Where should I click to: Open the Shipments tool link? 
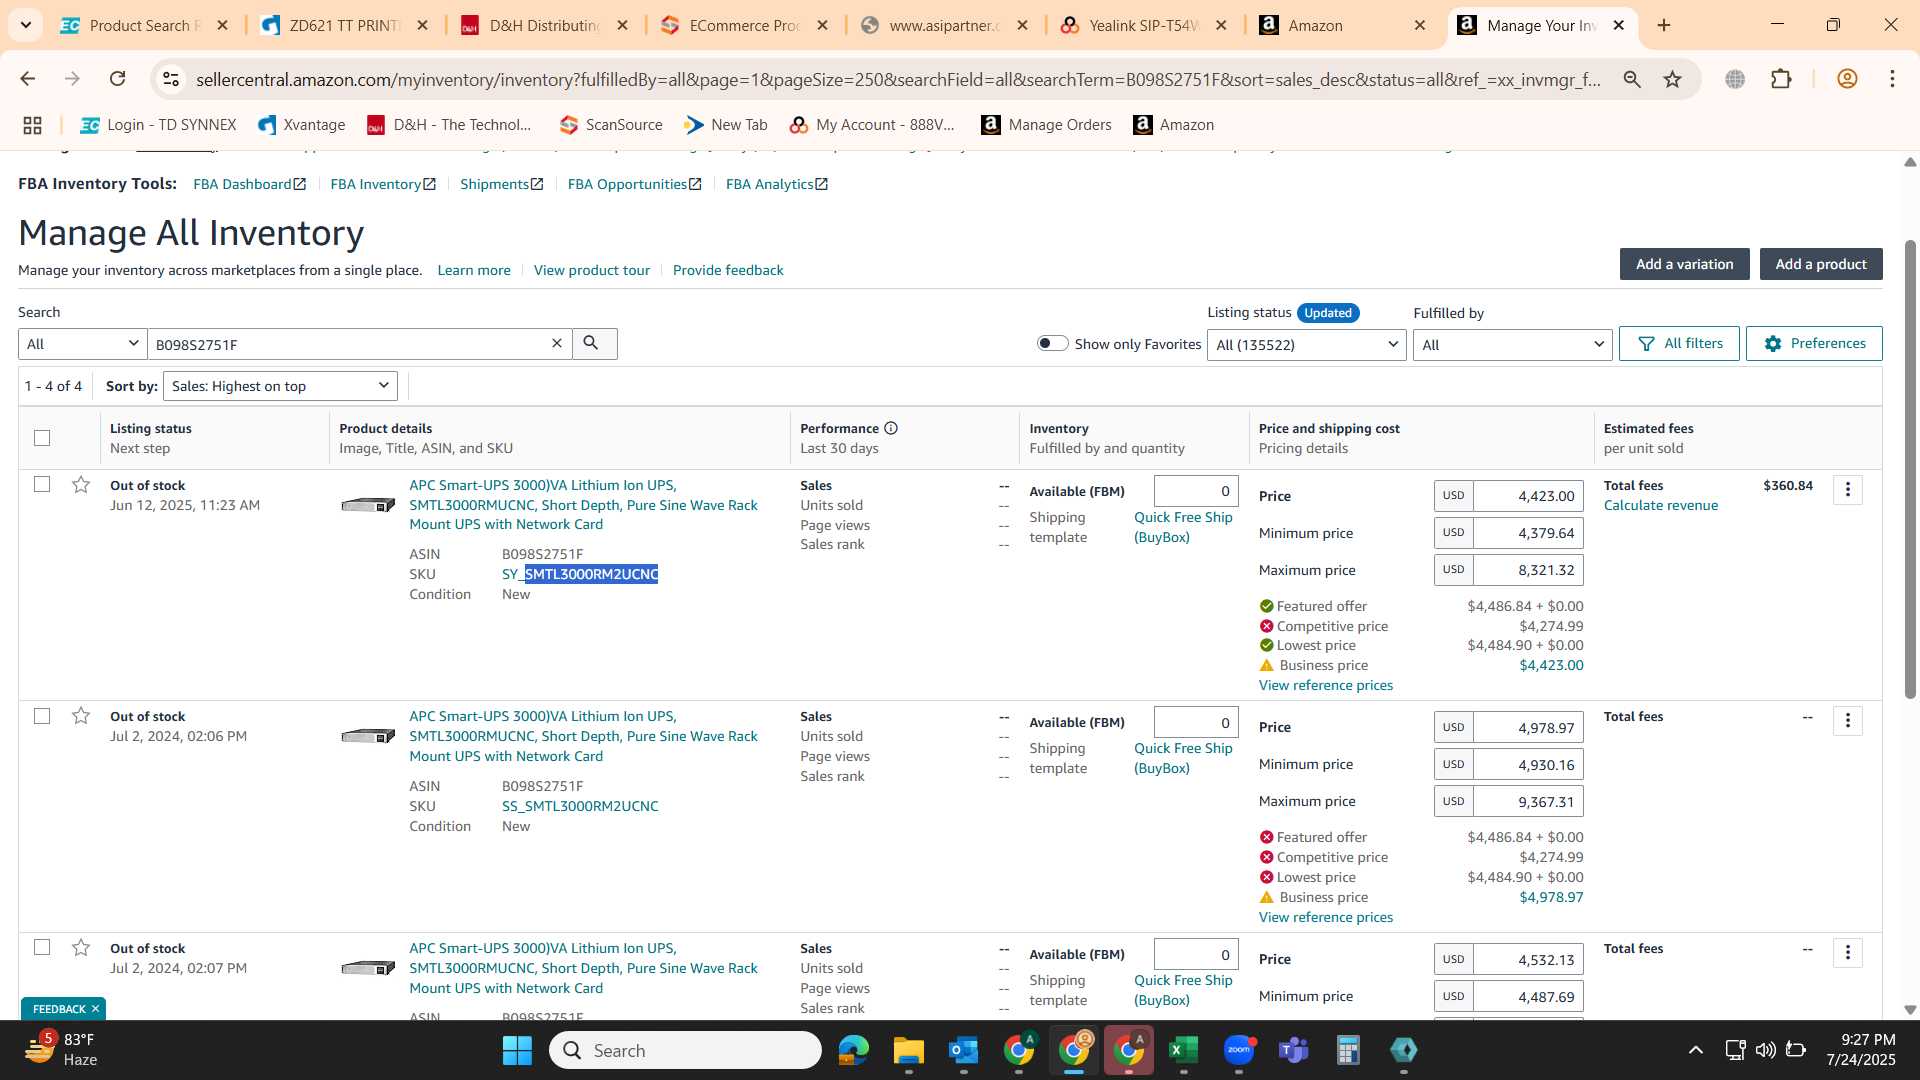pyautogui.click(x=501, y=184)
